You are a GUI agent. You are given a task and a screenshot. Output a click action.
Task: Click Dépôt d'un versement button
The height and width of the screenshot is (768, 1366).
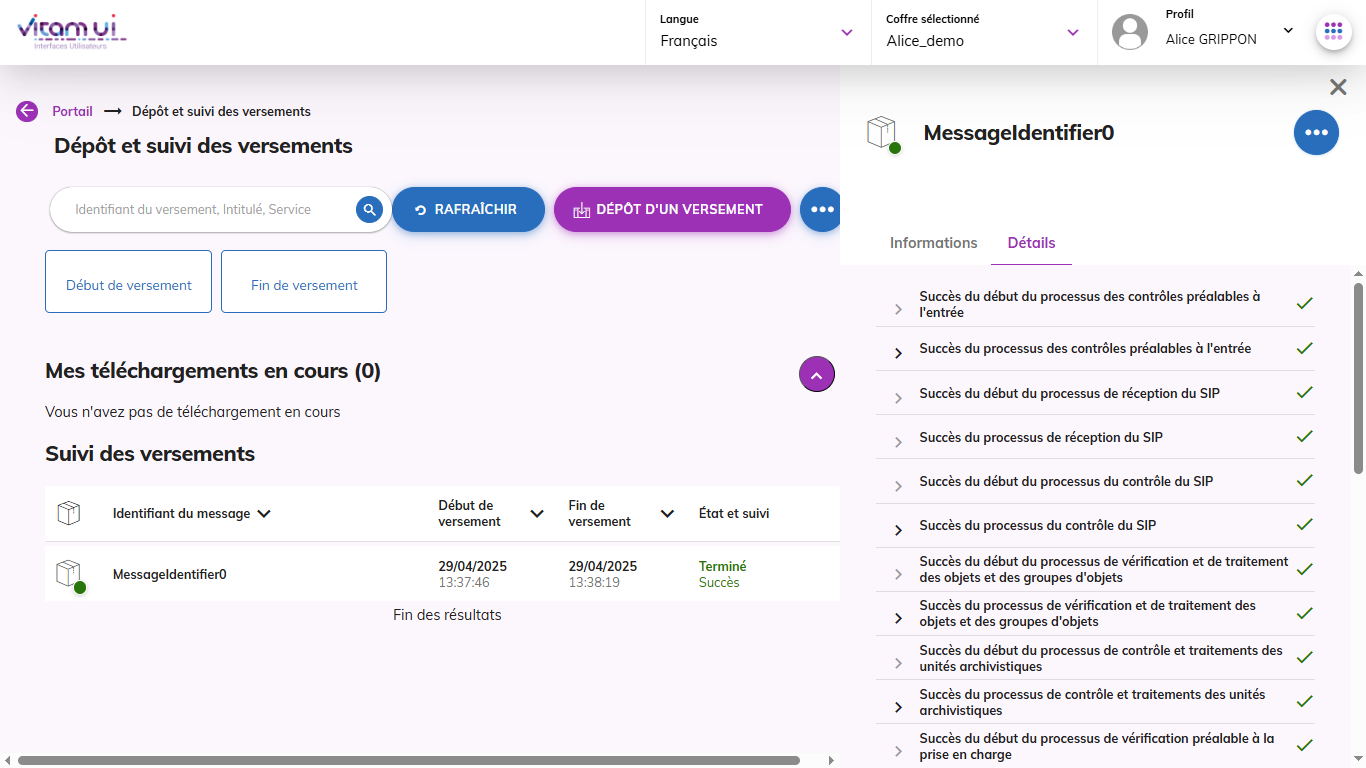[x=672, y=210]
